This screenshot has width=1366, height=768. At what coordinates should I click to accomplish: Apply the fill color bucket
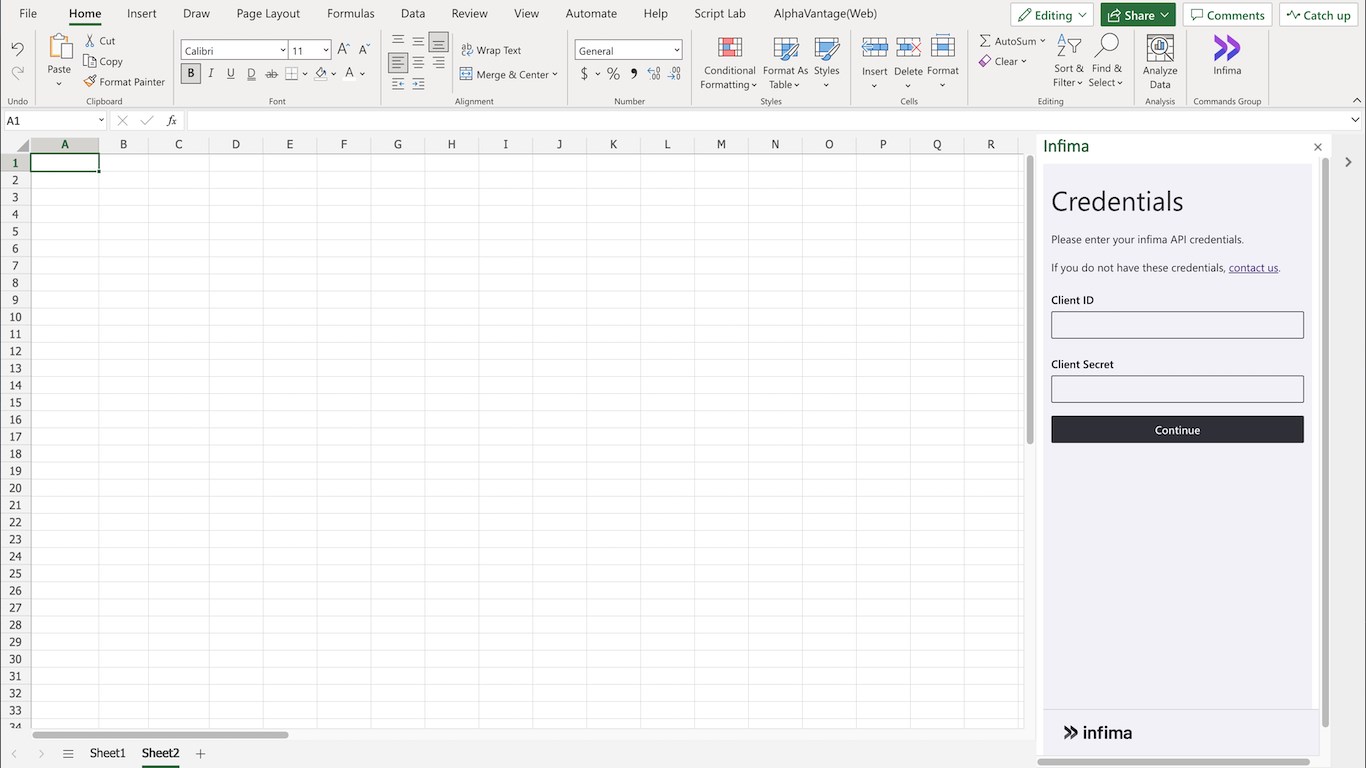click(320, 74)
